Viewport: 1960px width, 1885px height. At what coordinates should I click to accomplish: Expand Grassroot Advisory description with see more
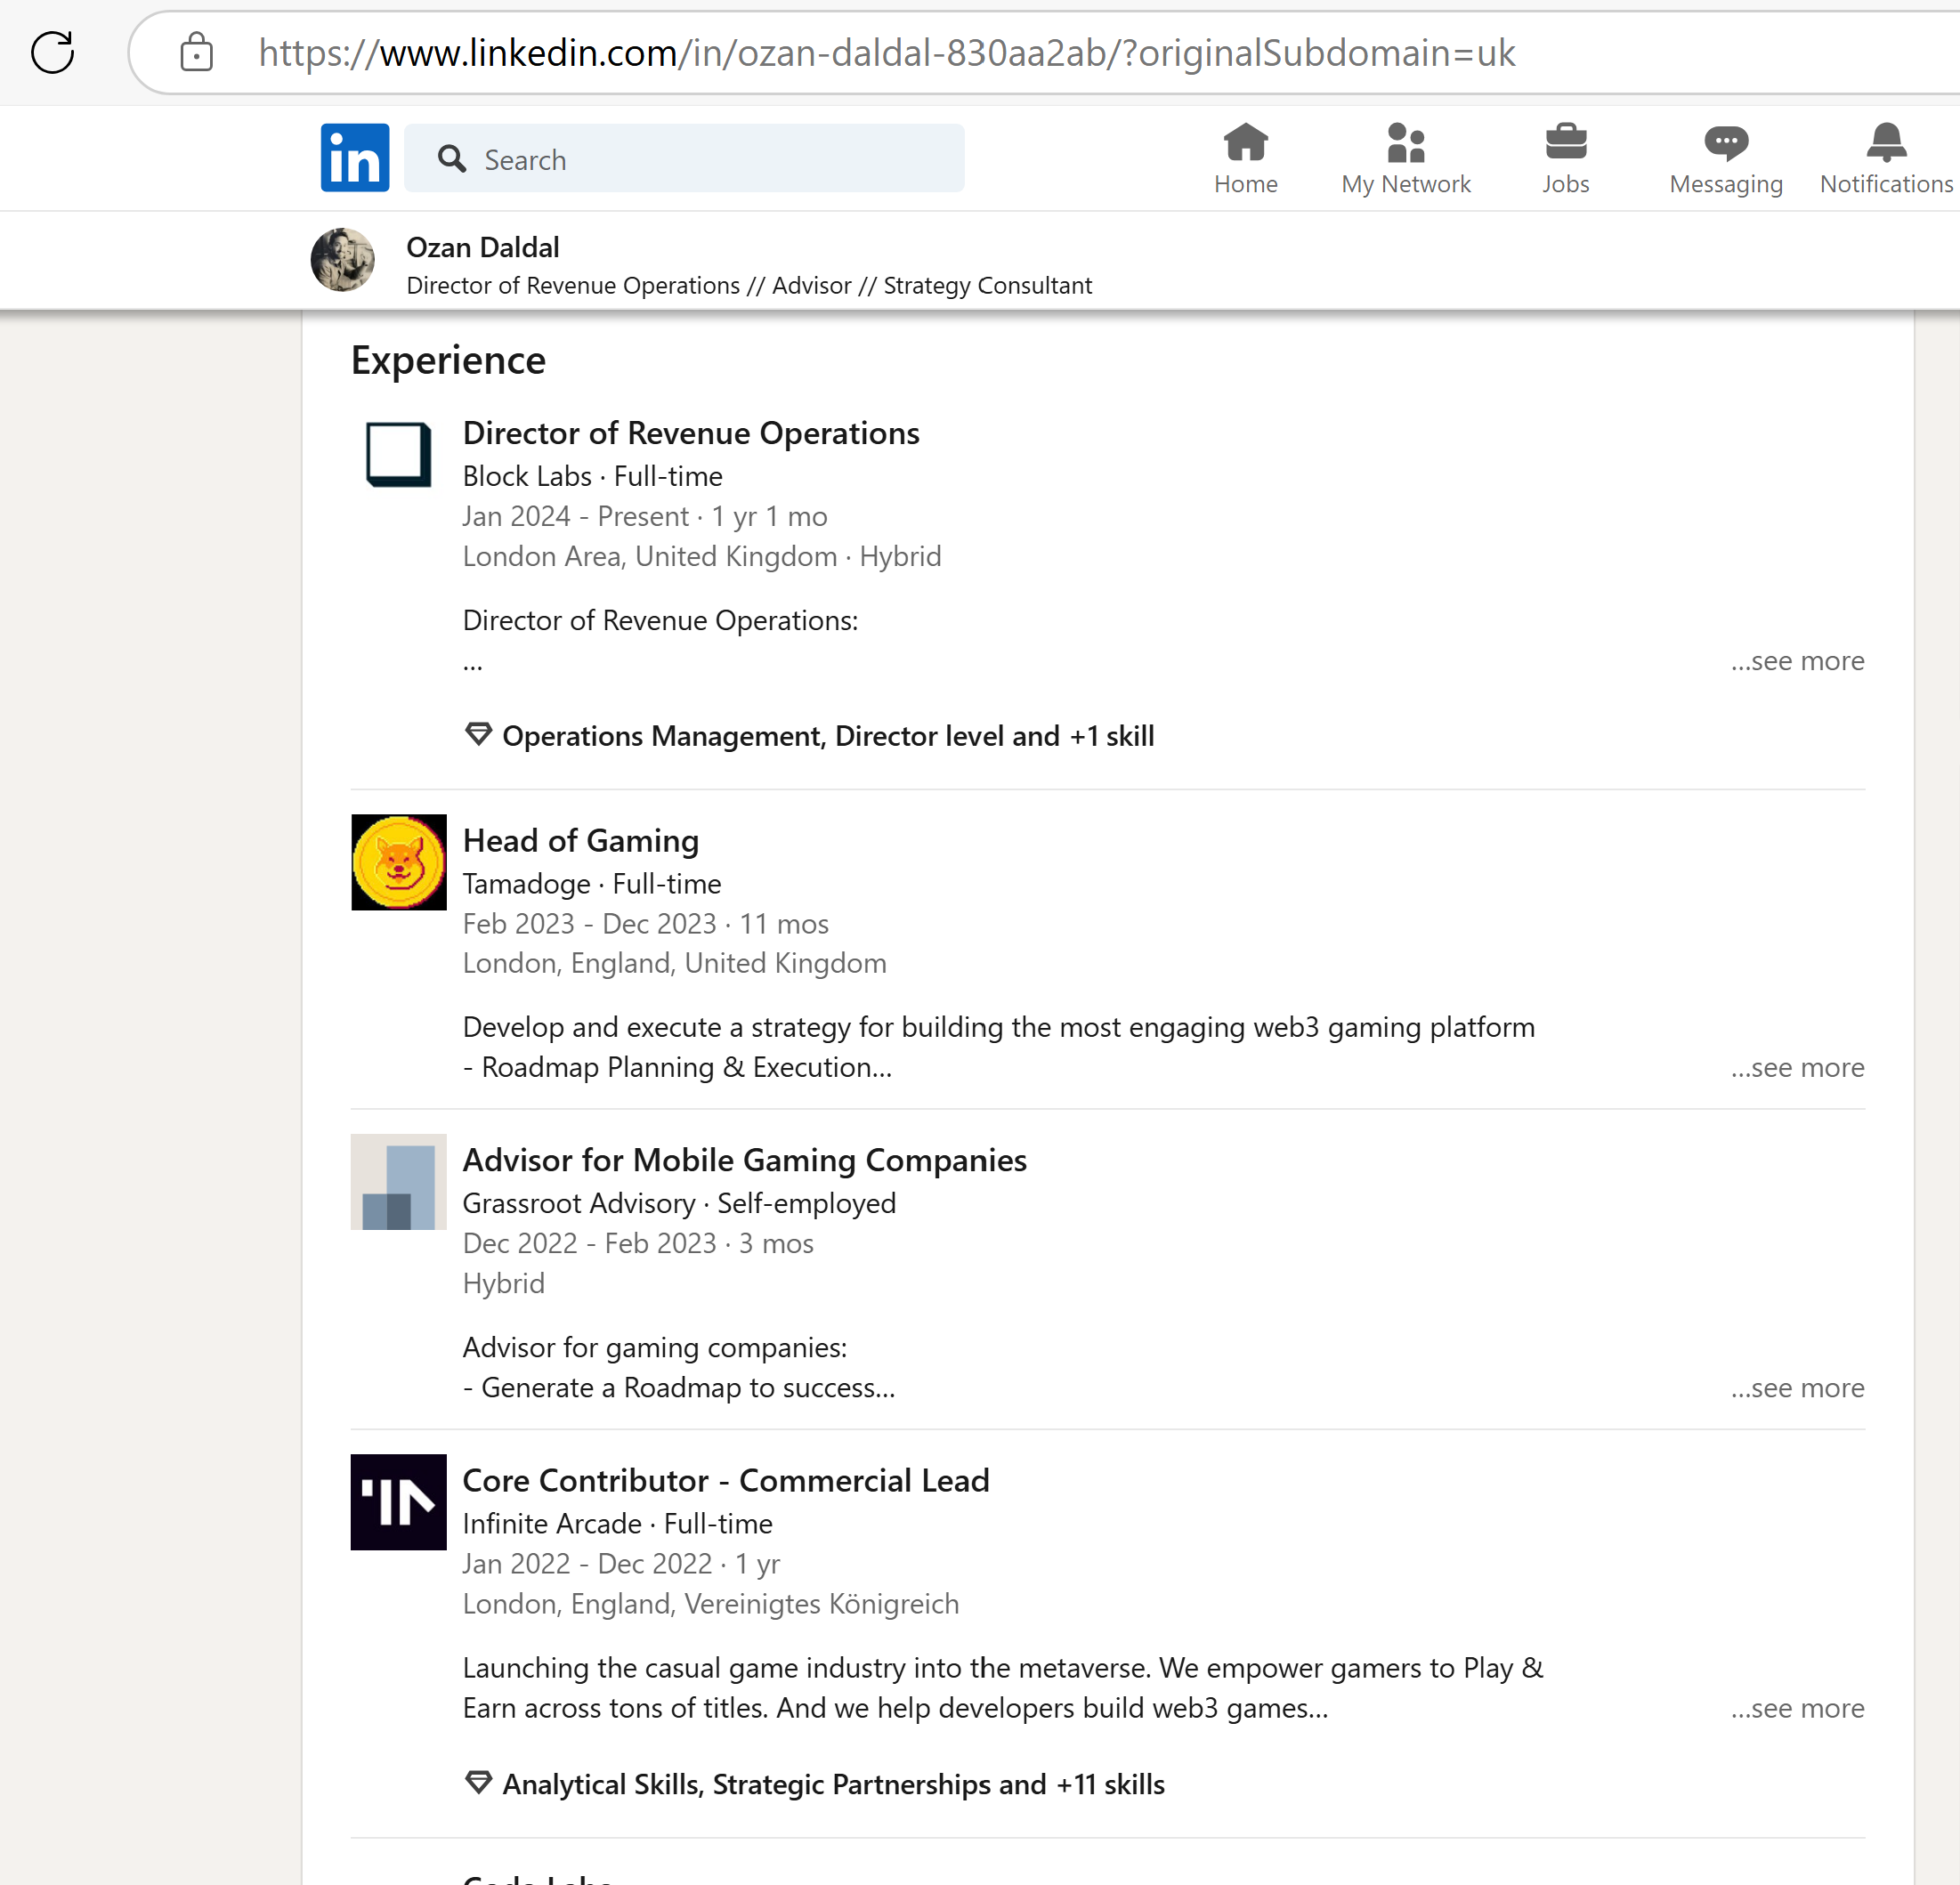[1798, 1388]
